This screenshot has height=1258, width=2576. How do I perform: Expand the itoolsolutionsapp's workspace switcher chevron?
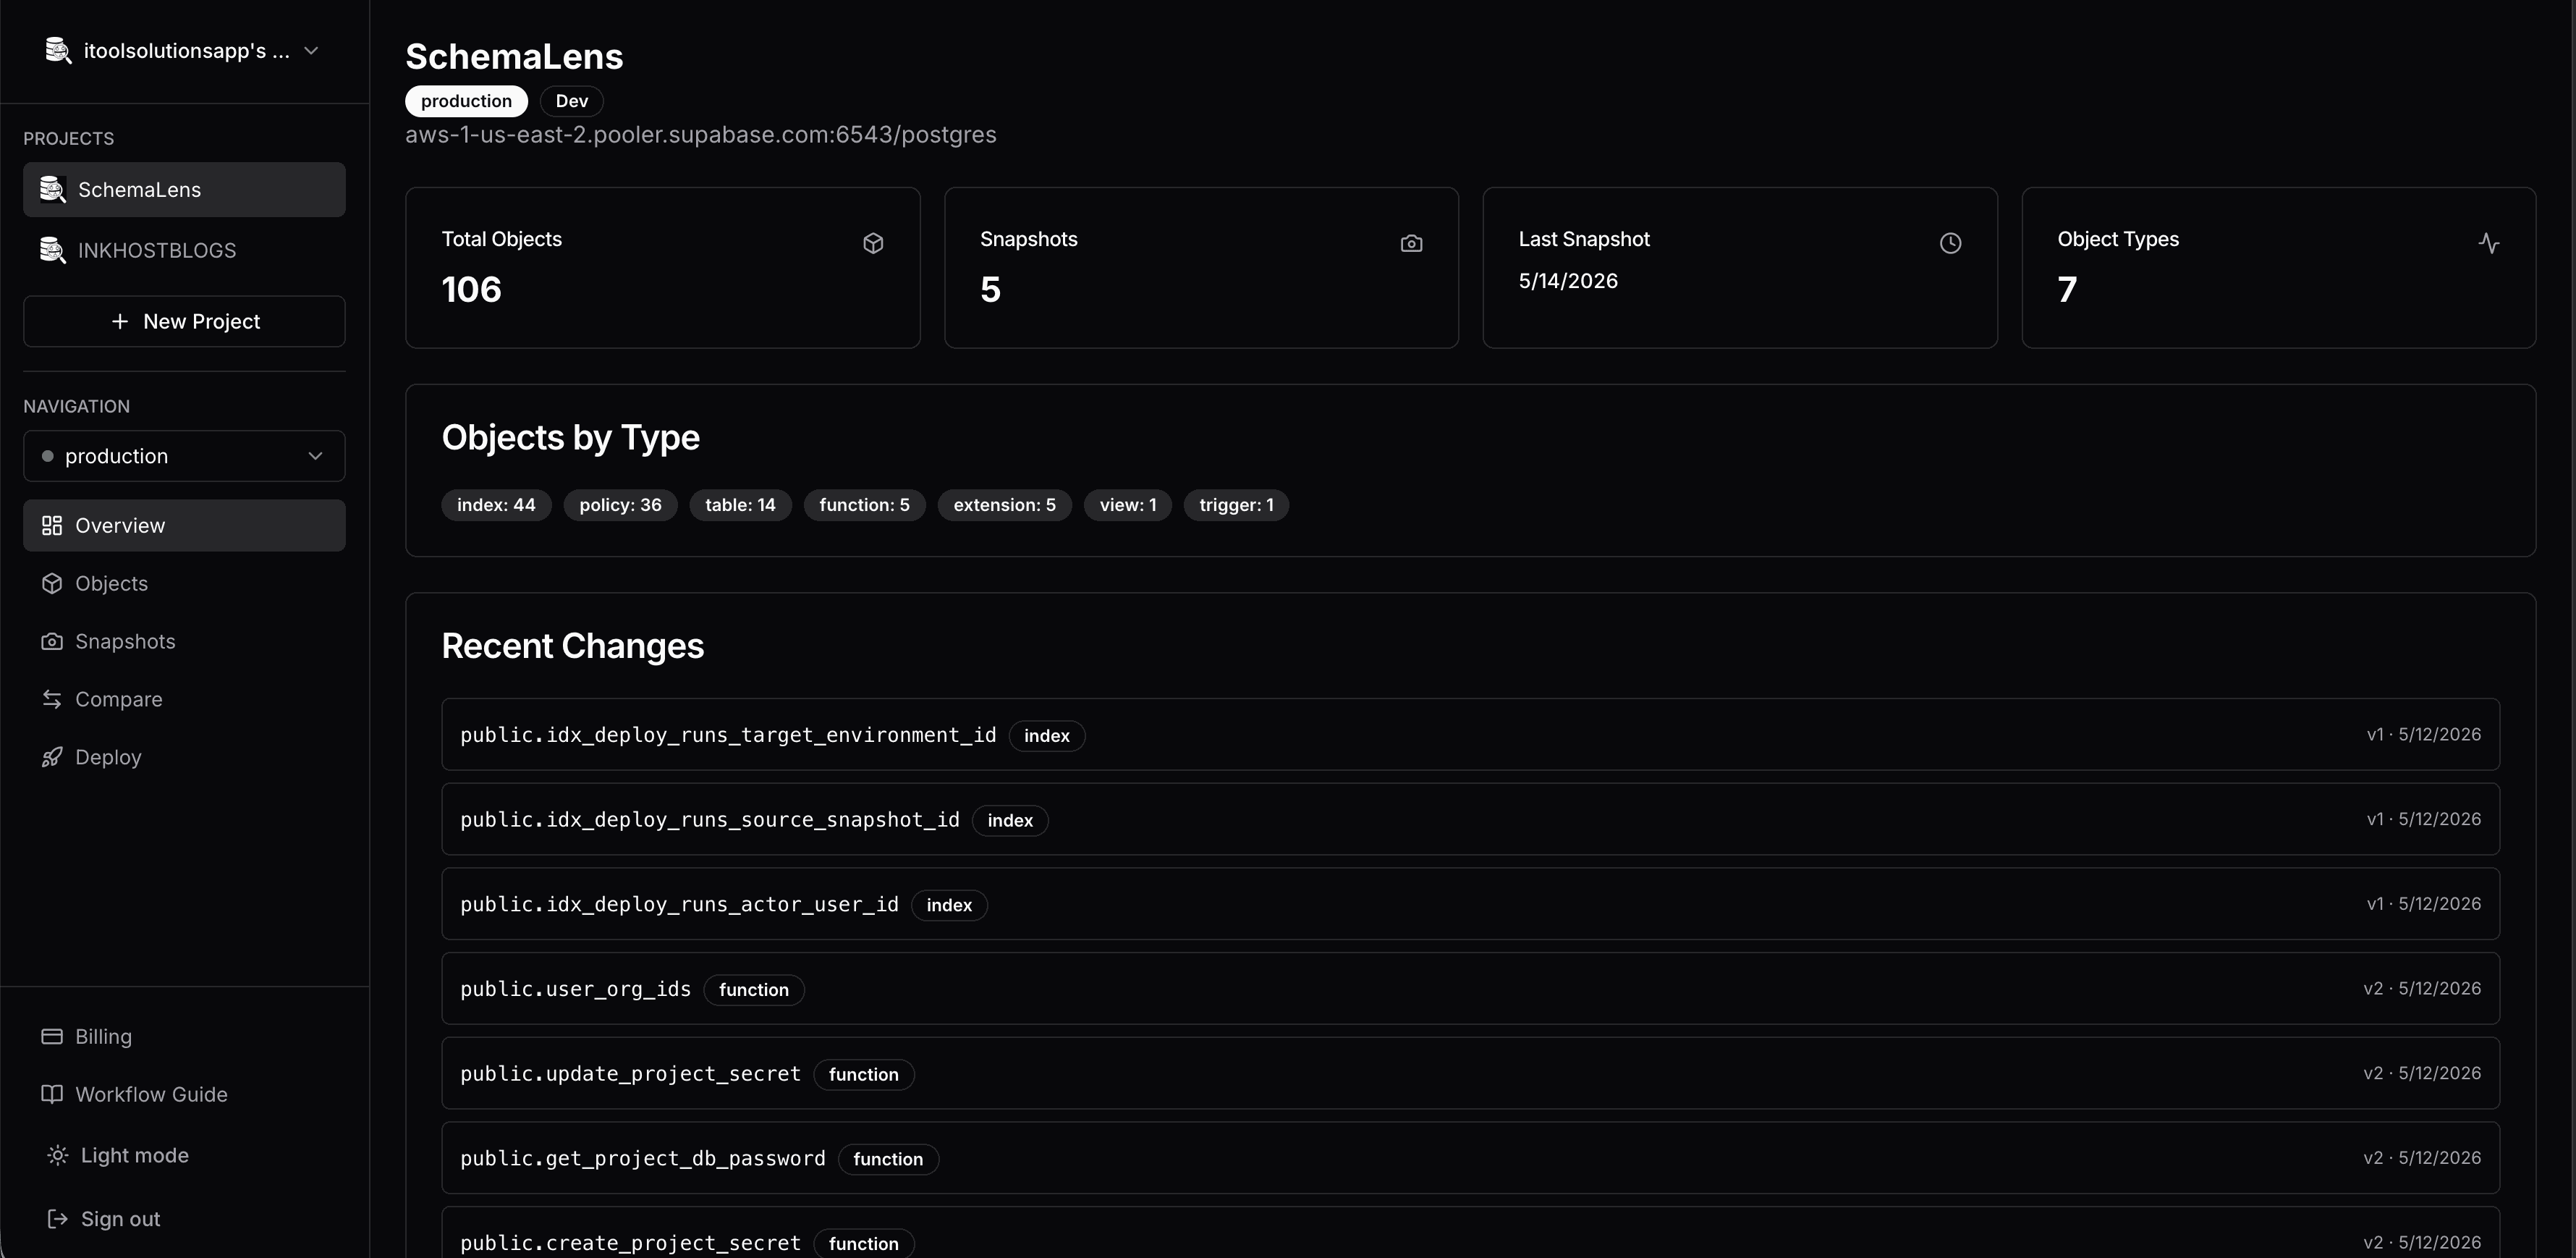(x=311, y=50)
